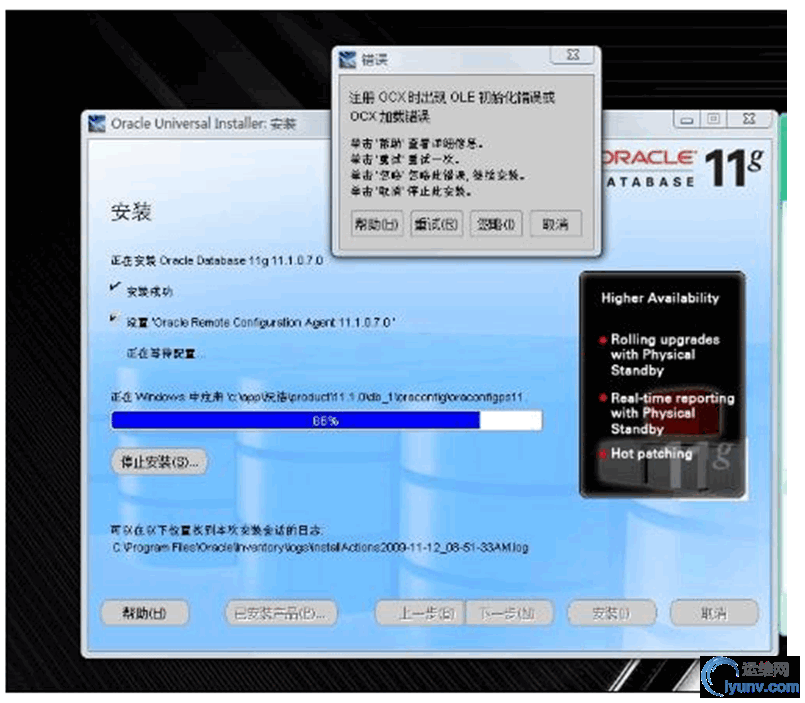Click 上一步(B) back button

pos(420,613)
